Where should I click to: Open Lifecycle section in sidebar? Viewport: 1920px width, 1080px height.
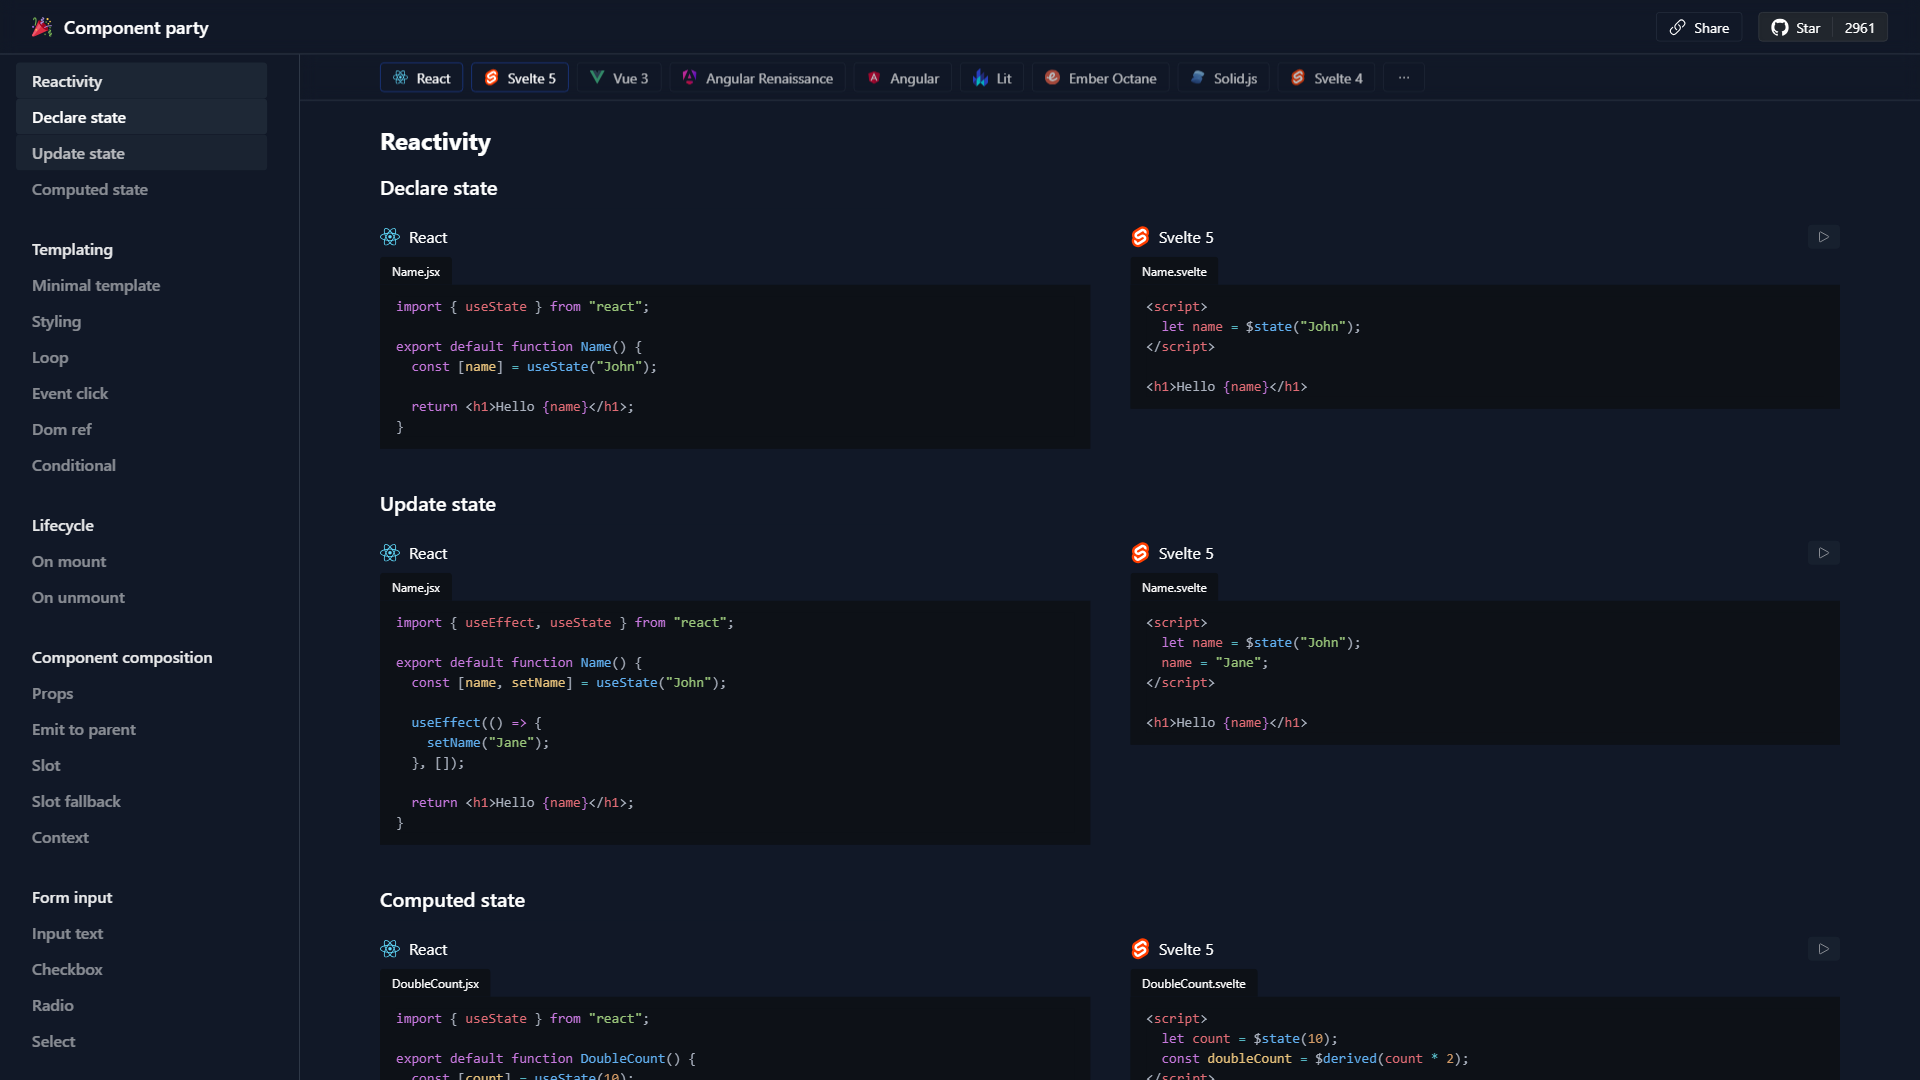pos(141,525)
